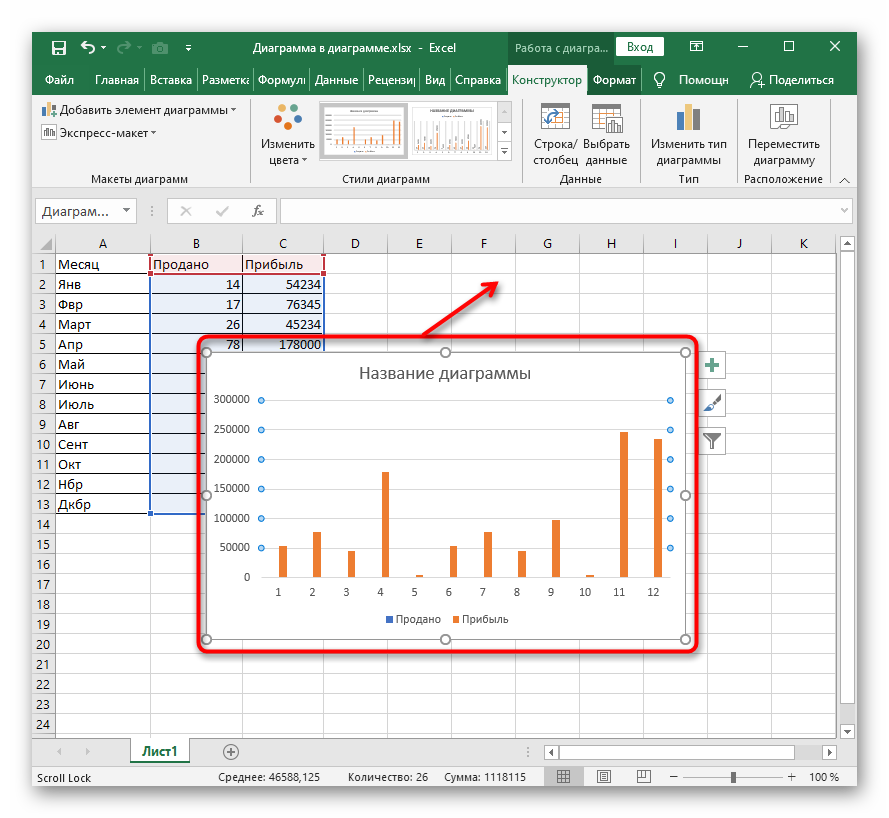Viewport: 889px width, 818px height.
Task: Expand the chart styles gallery
Action: tap(504, 151)
